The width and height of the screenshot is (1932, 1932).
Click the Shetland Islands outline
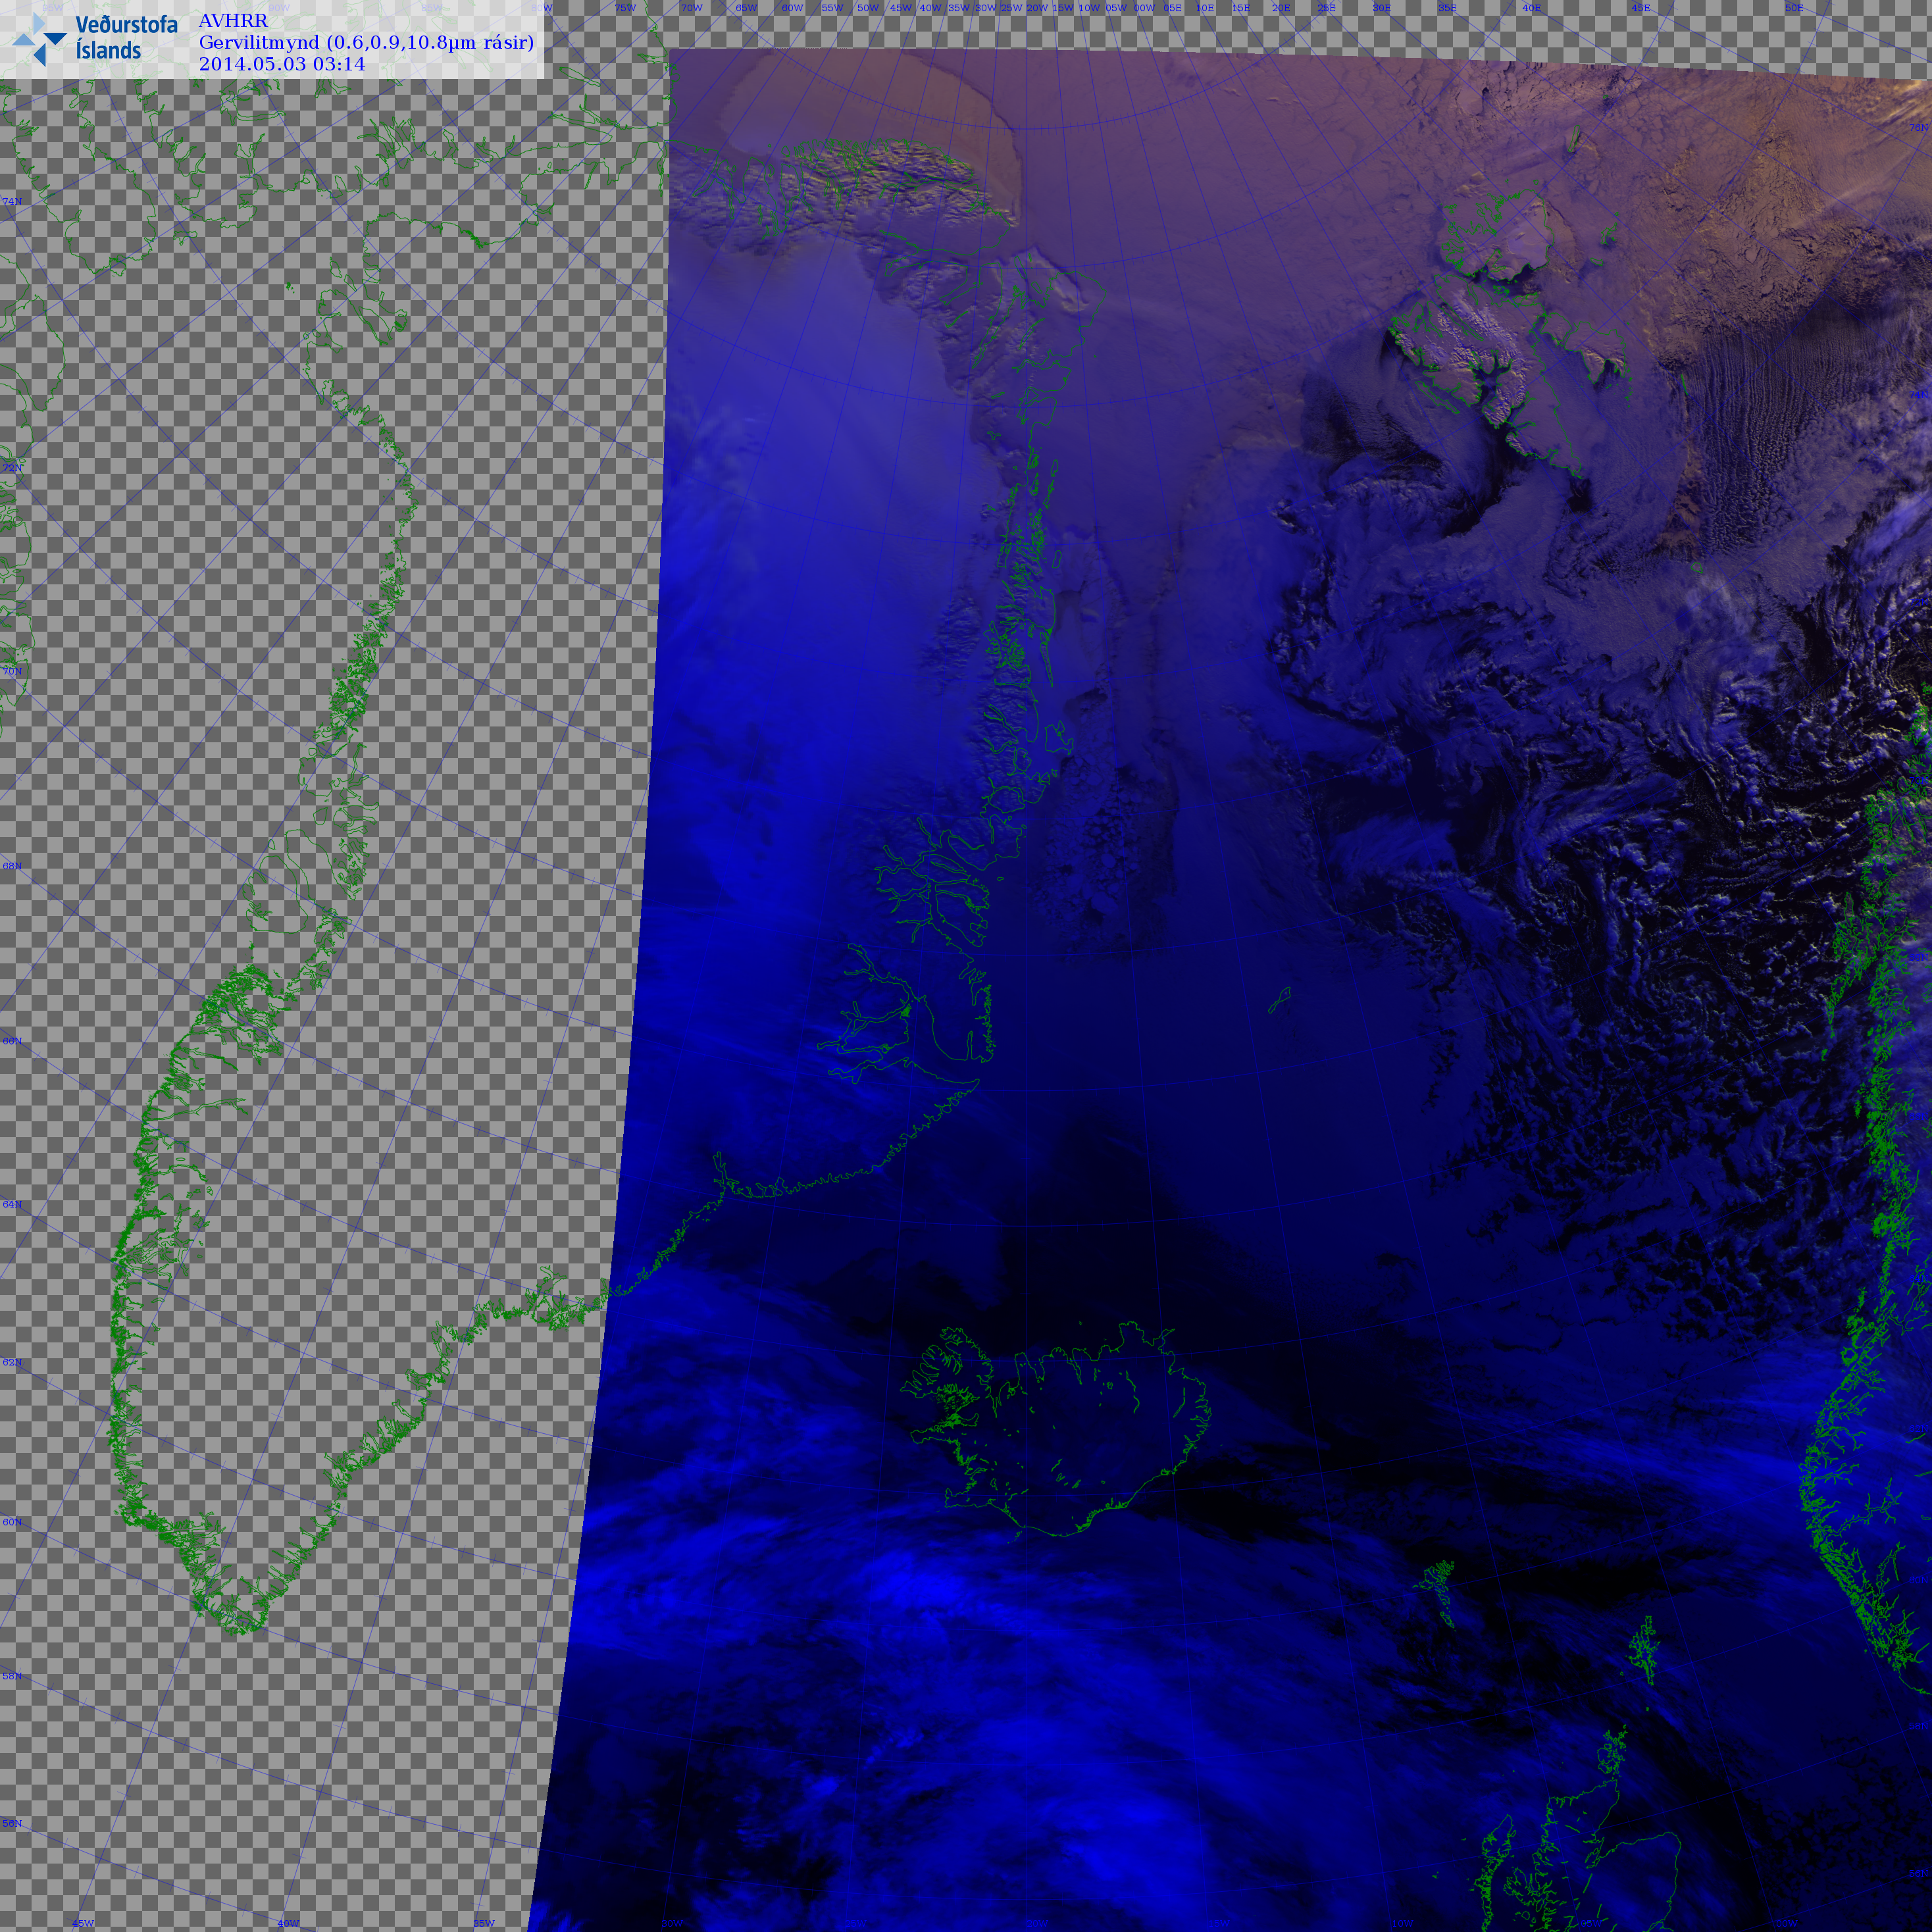(1643, 1652)
